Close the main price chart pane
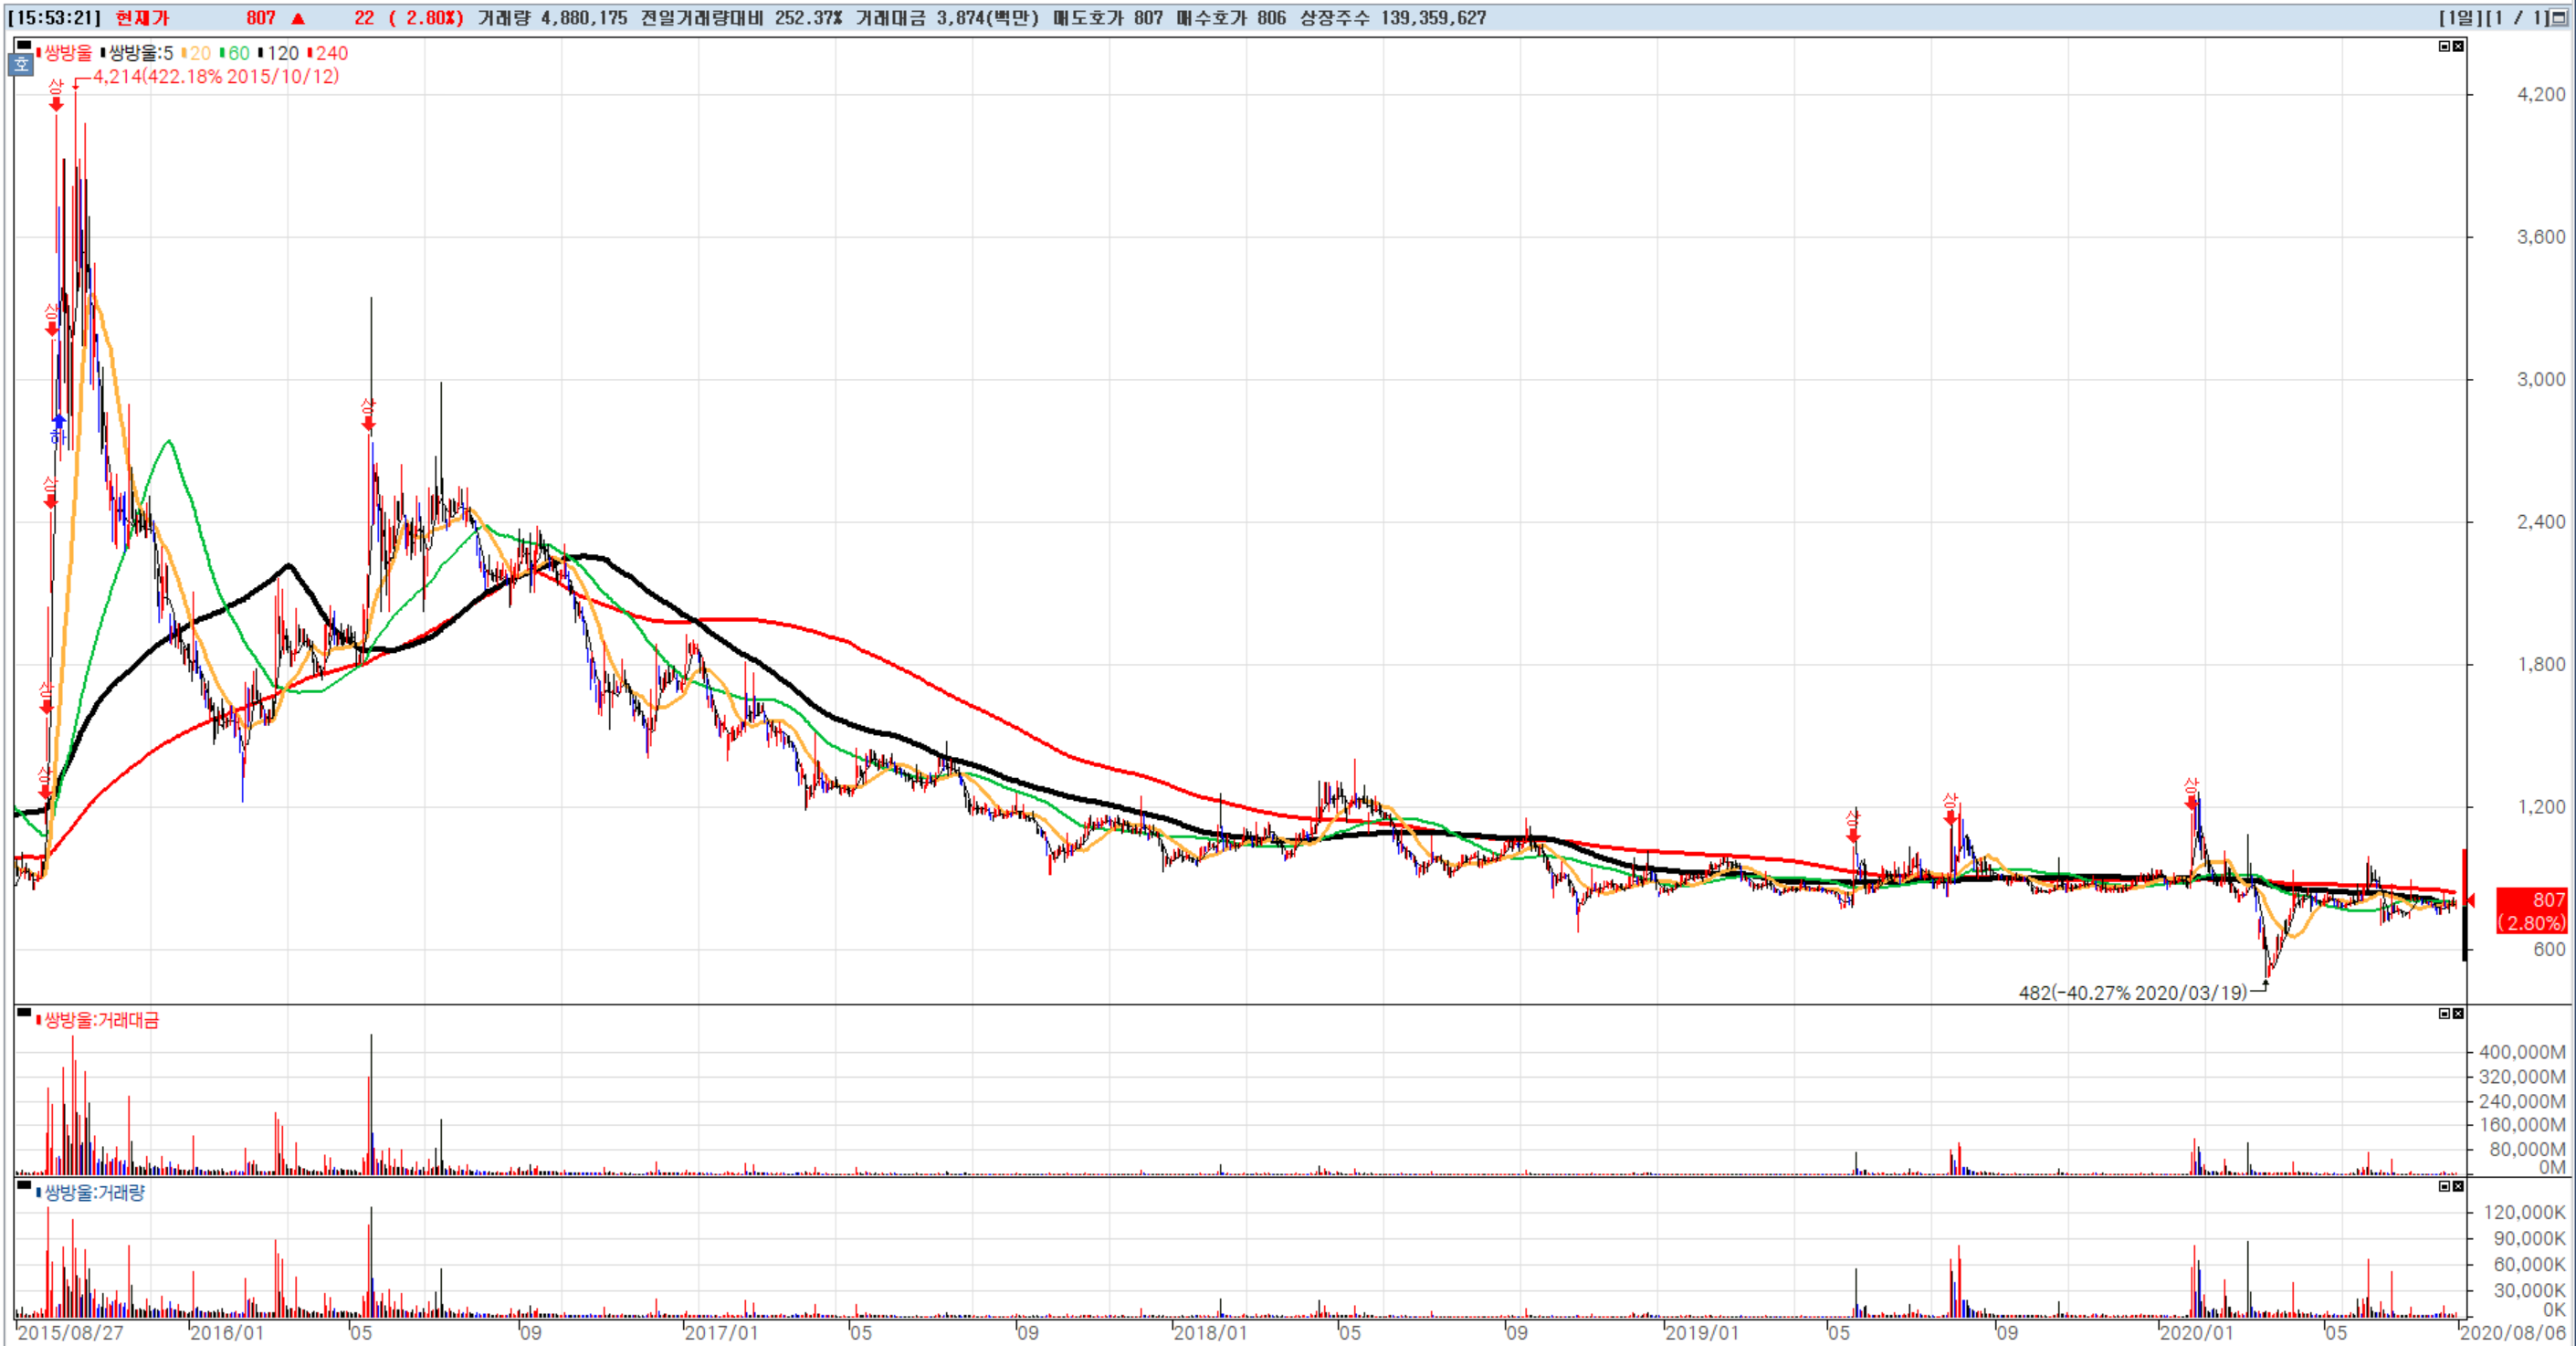The width and height of the screenshot is (2576, 1346). point(2458,46)
